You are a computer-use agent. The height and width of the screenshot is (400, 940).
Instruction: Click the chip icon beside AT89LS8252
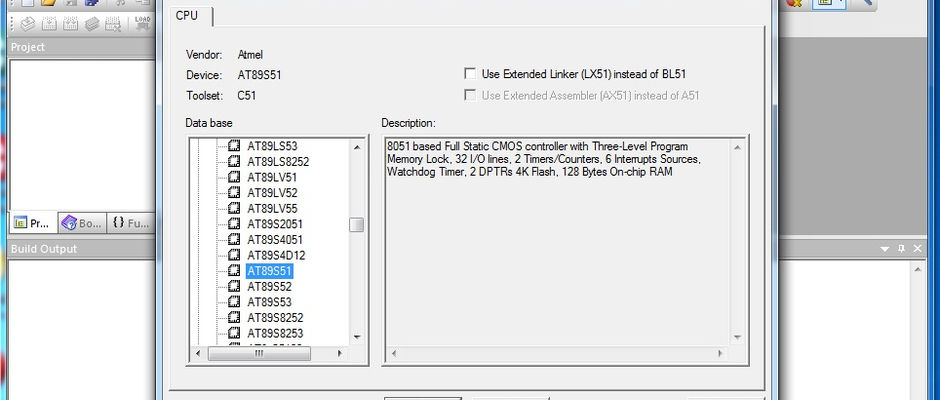point(234,161)
